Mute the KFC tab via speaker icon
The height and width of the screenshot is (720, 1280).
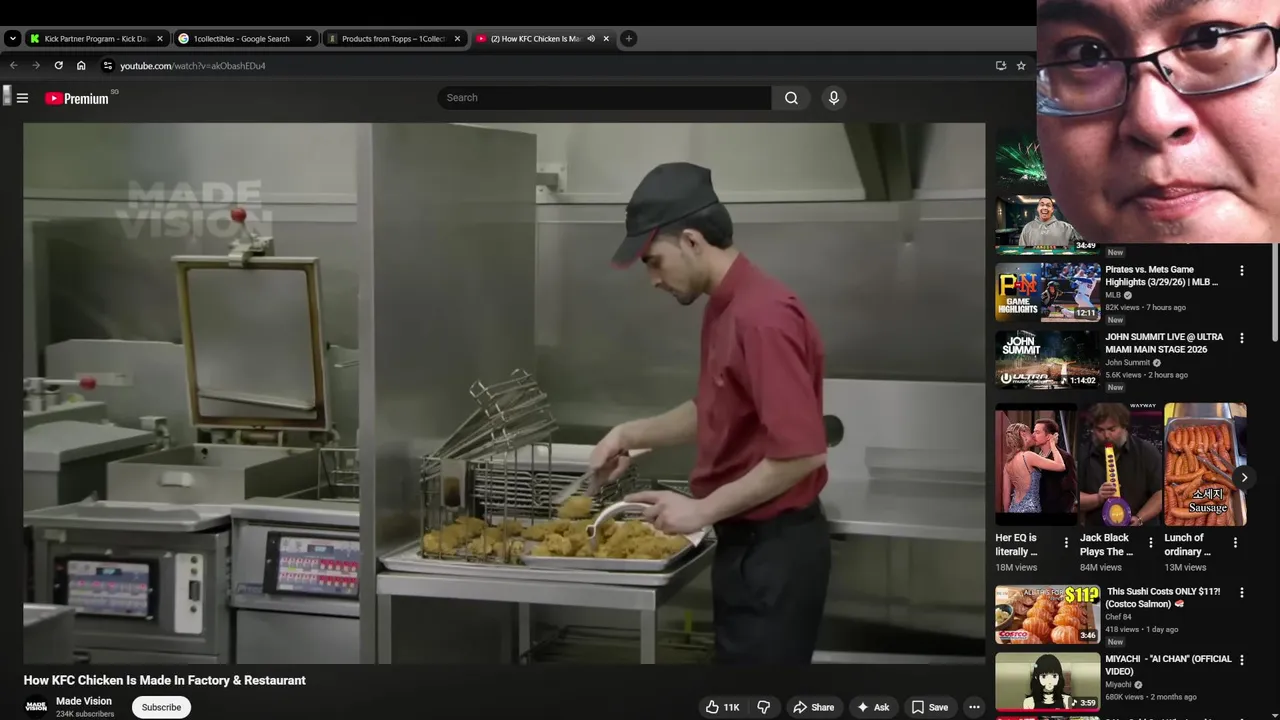pyautogui.click(x=591, y=39)
